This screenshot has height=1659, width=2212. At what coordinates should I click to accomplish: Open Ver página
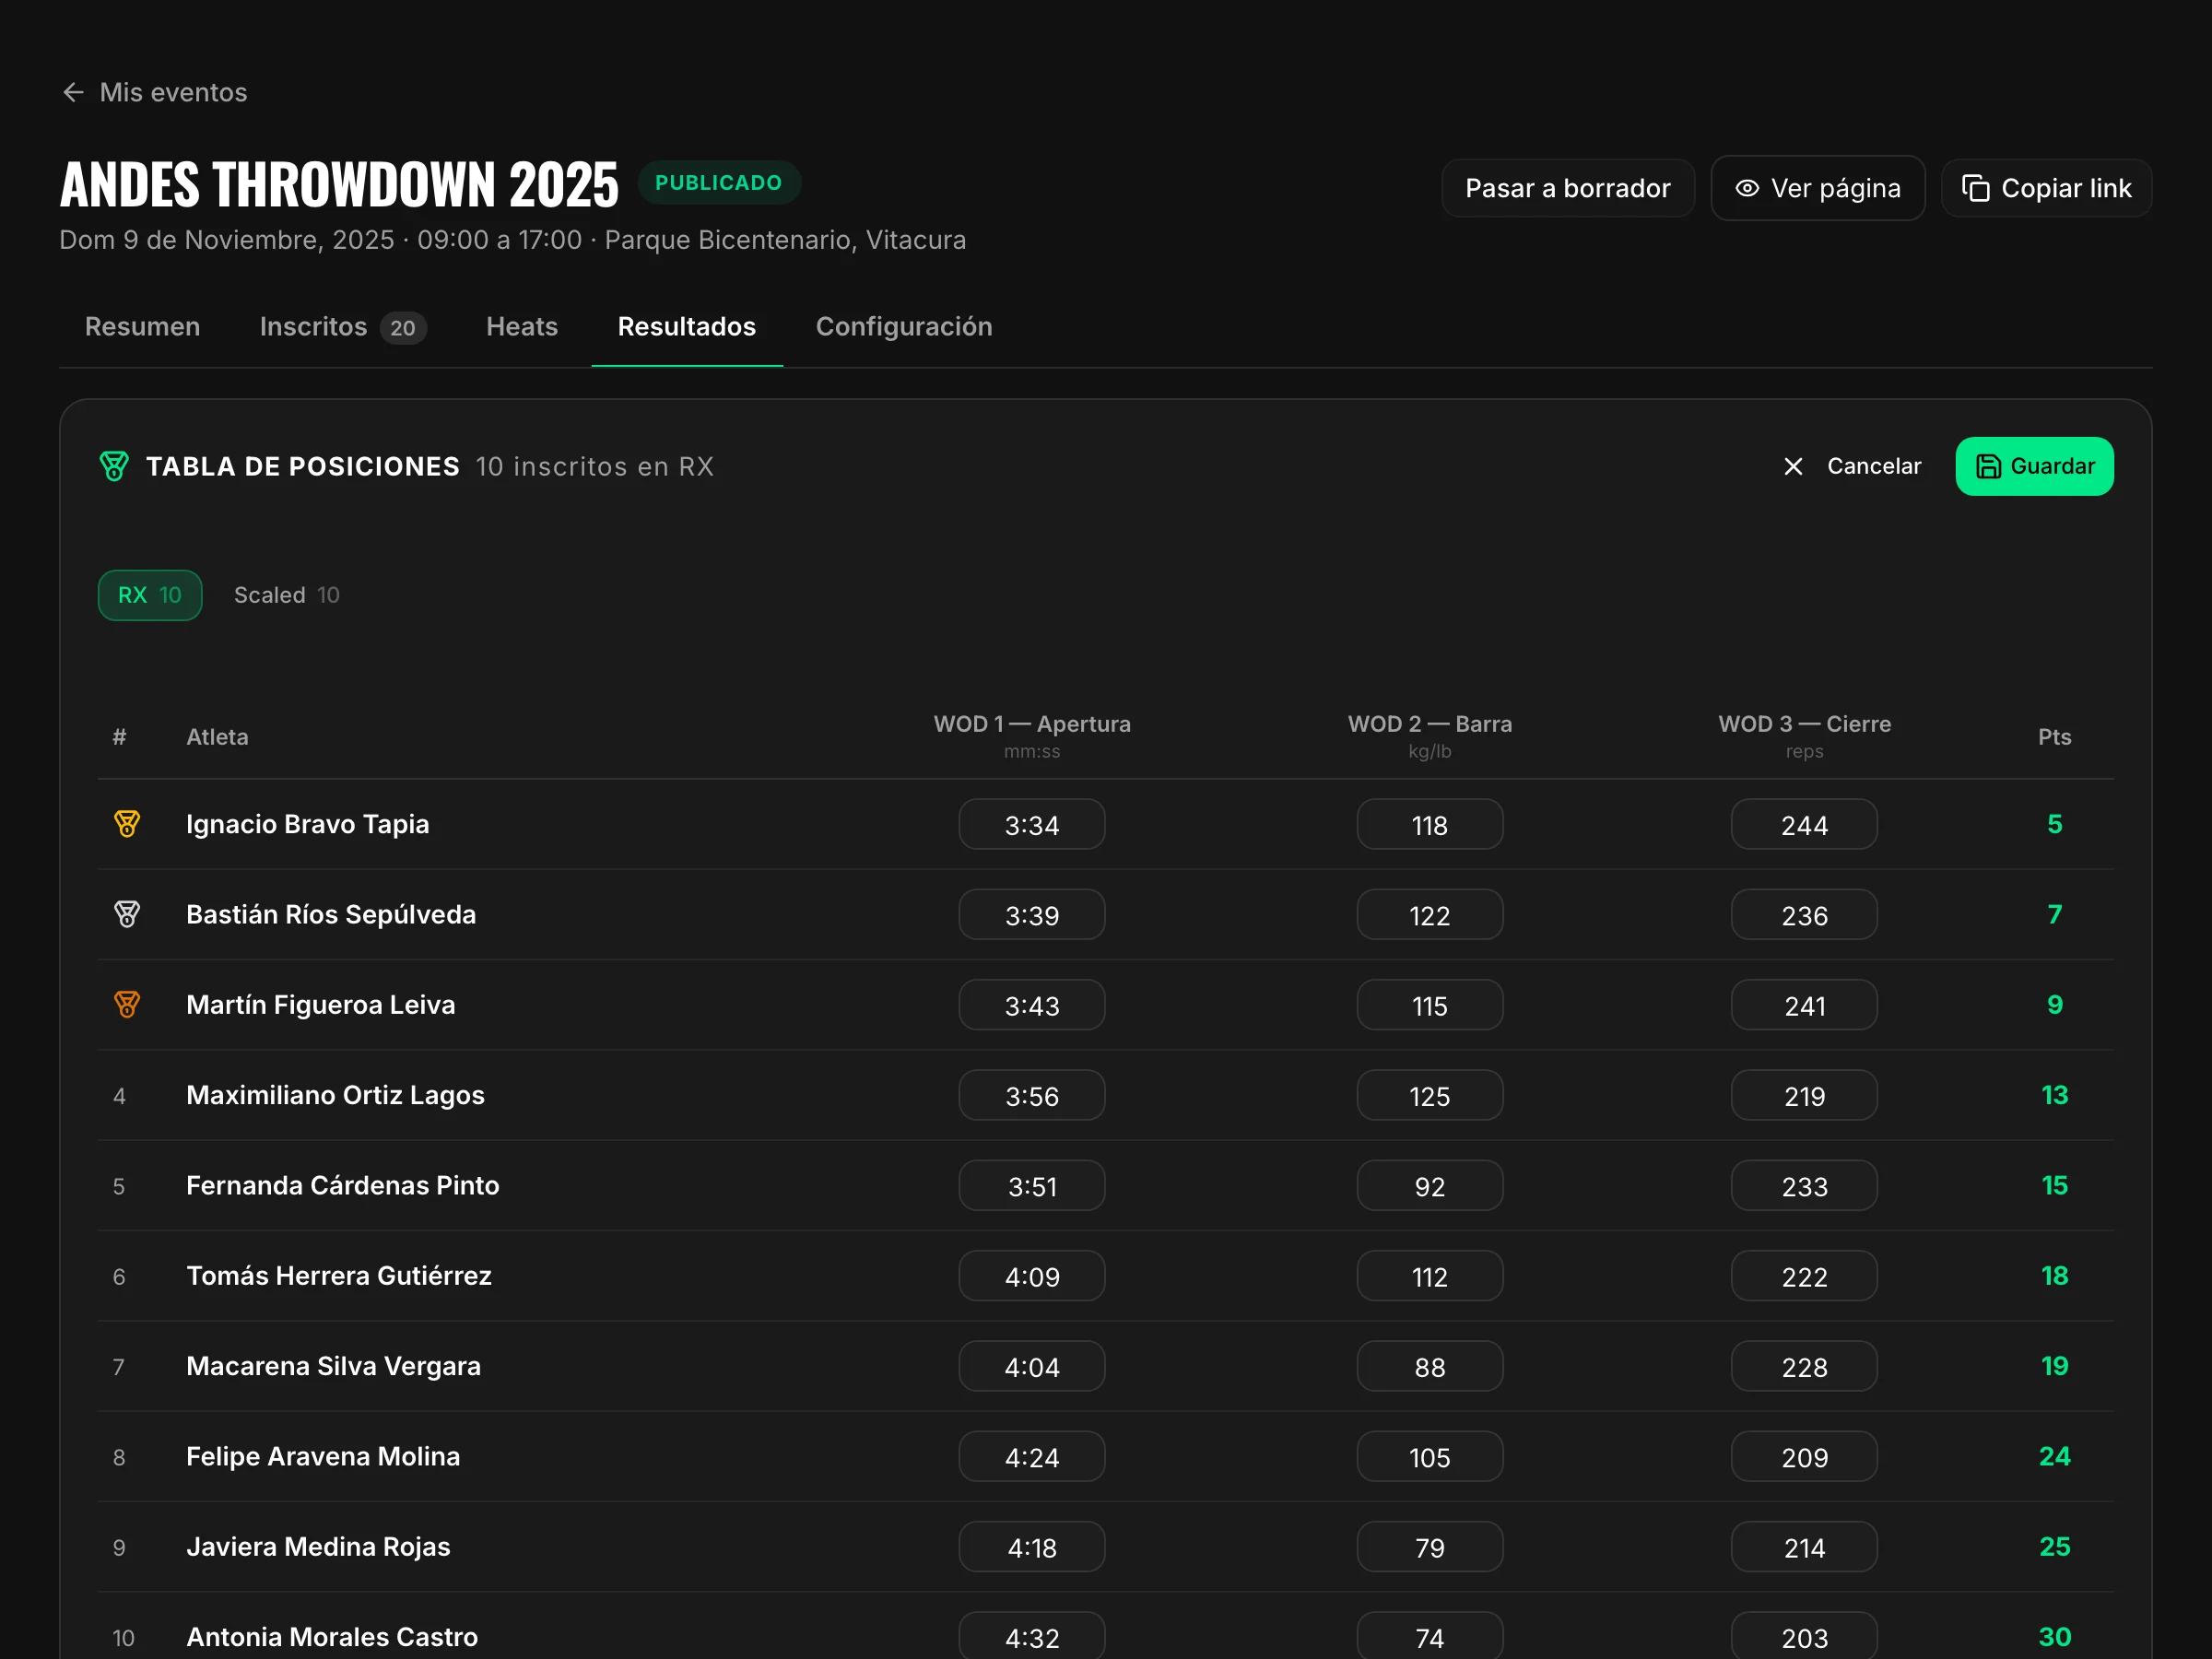1818,188
